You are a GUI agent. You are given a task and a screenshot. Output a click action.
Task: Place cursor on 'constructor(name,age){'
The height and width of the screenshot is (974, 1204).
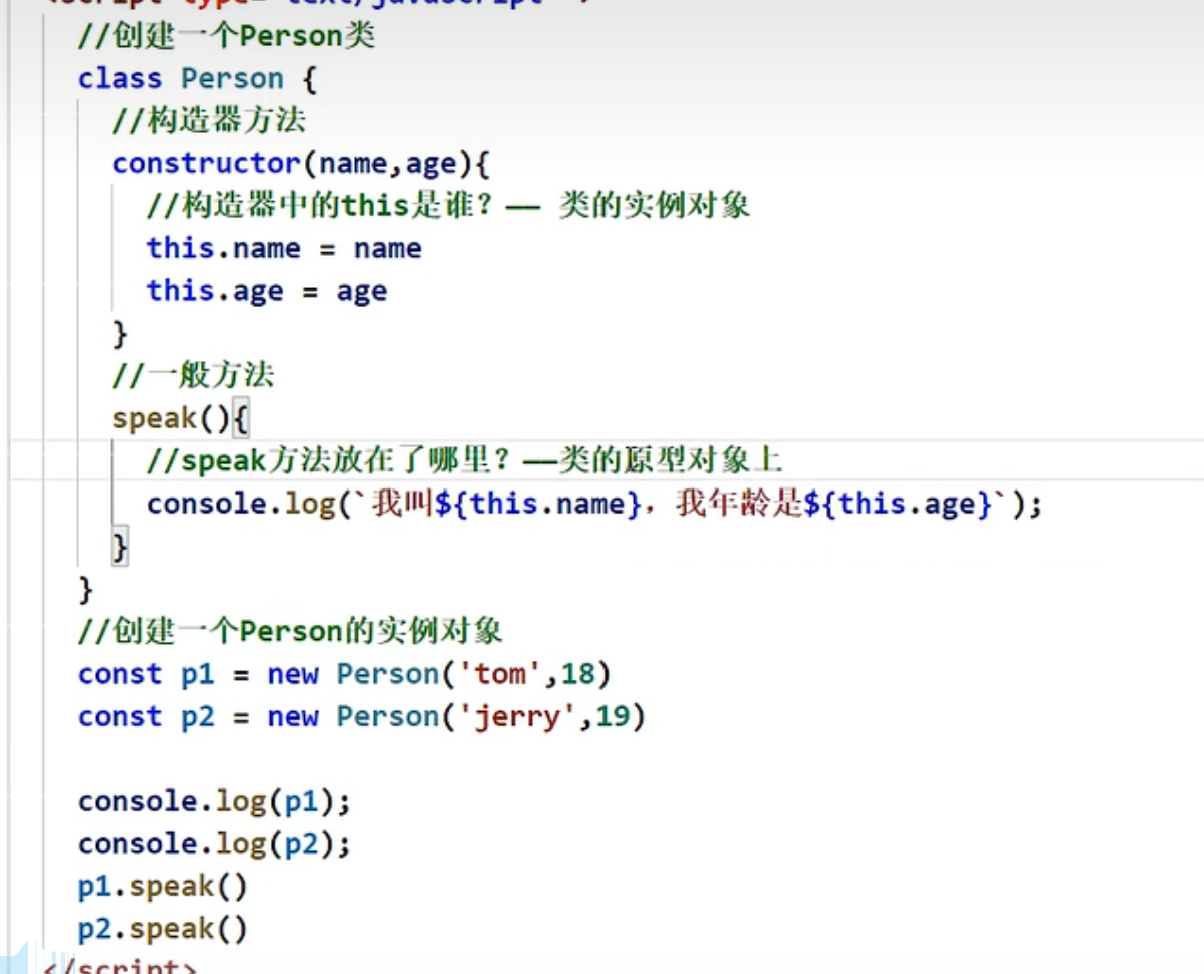click(301, 164)
